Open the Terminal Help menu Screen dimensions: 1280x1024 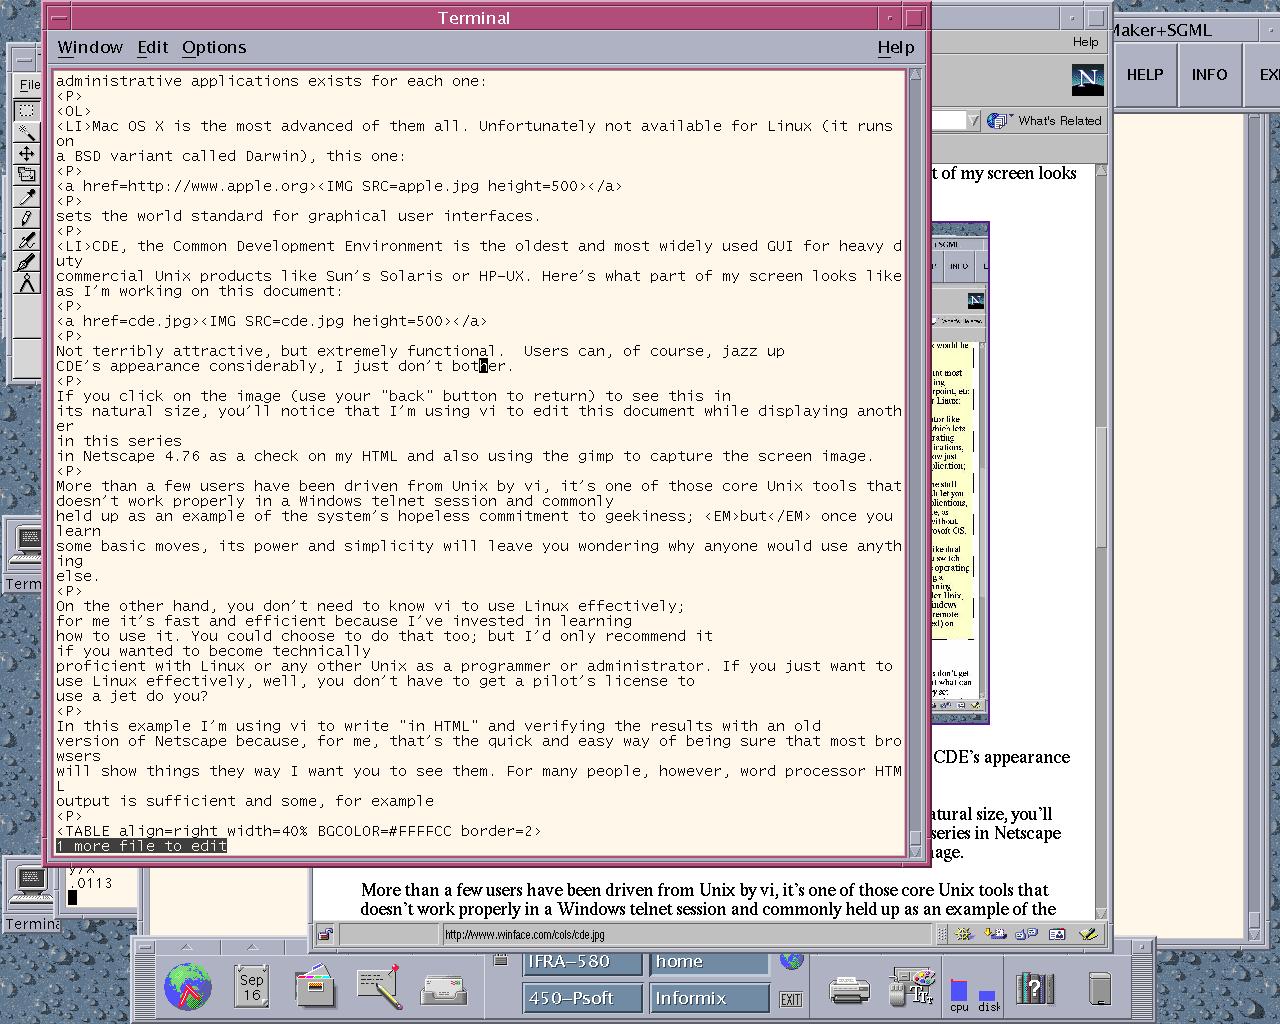point(896,47)
